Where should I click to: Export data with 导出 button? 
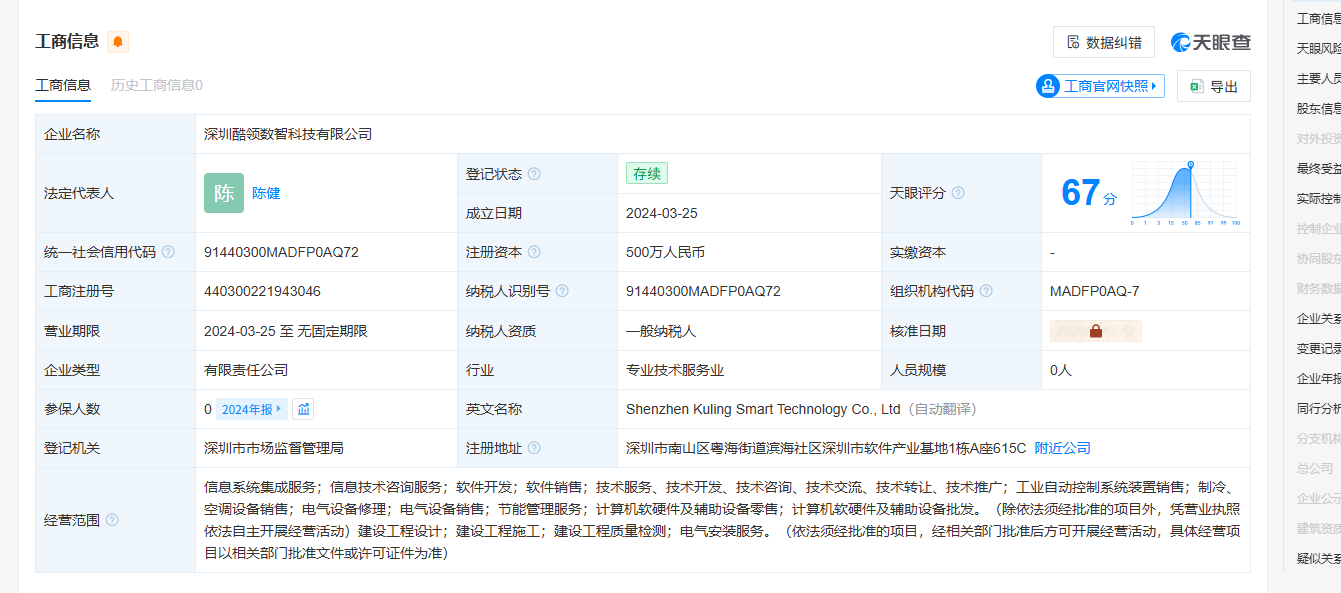point(1213,86)
